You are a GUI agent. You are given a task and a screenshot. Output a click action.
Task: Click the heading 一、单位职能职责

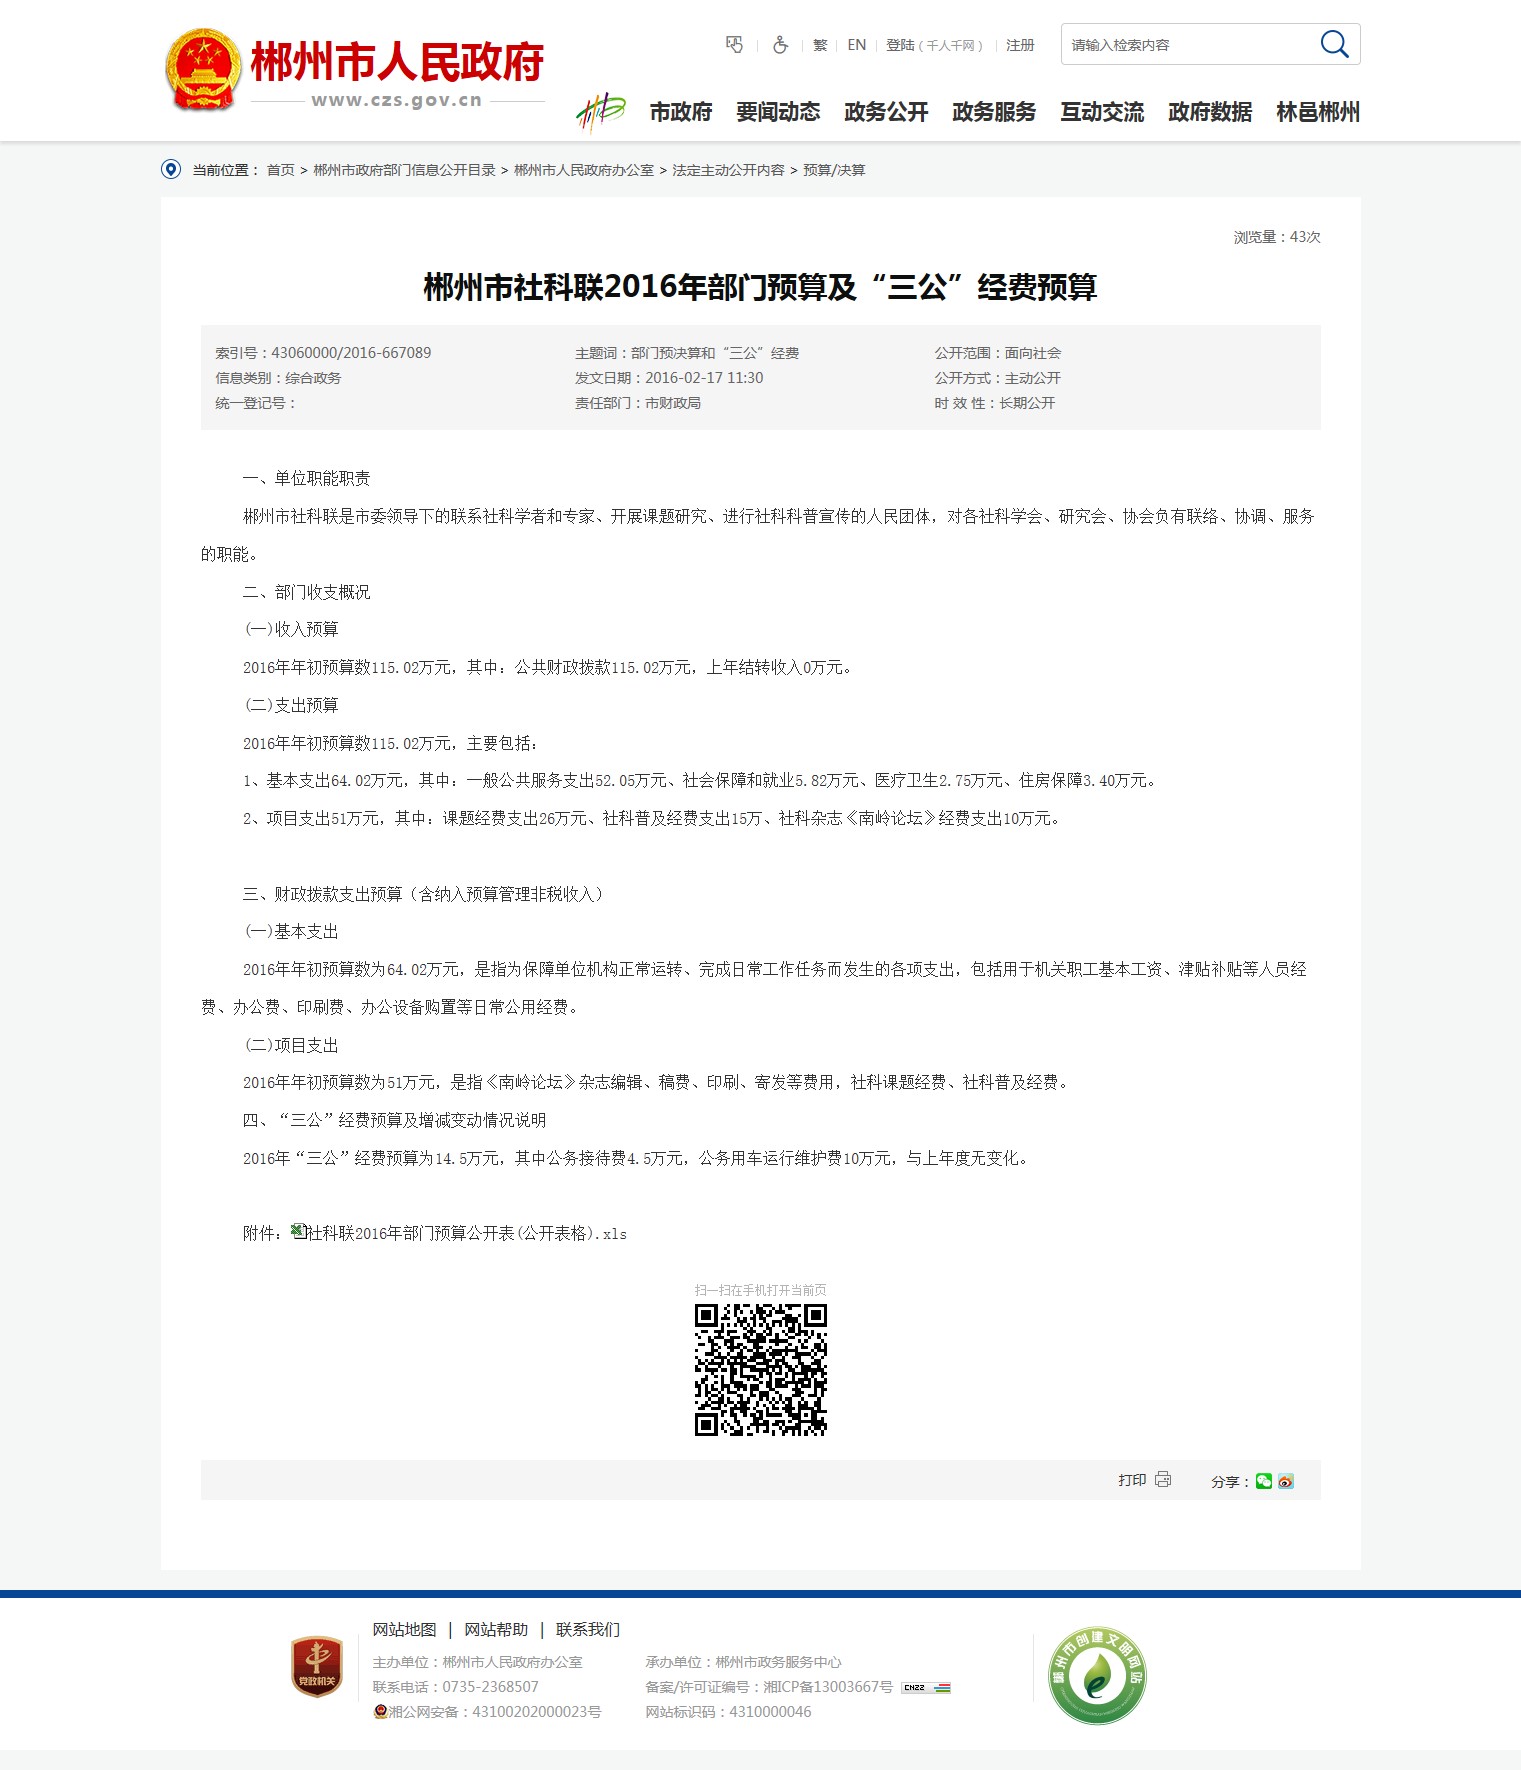click(x=307, y=478)
